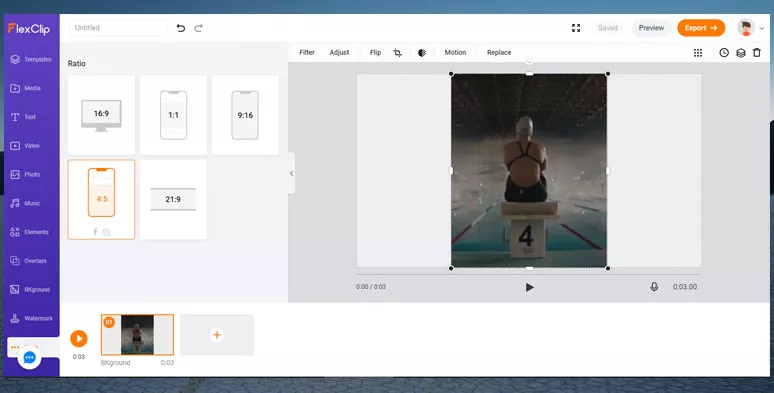Select the crop tool icon
This screenshot has width=774, height=393.
tap(397, 53)
